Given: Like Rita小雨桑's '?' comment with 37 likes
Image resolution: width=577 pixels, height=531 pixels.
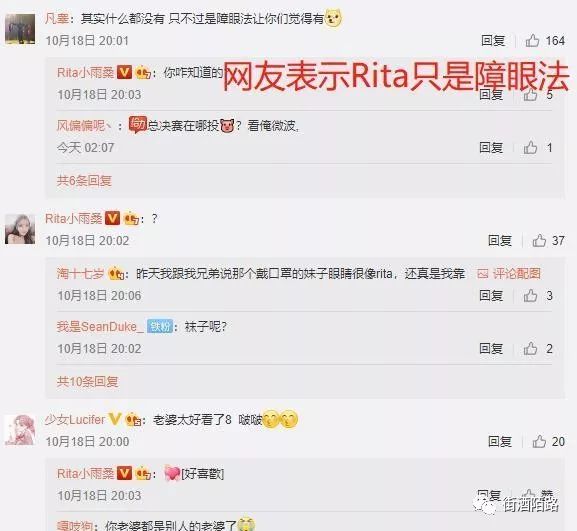Looking at the screenshot, I should click(x=539, y=241).
